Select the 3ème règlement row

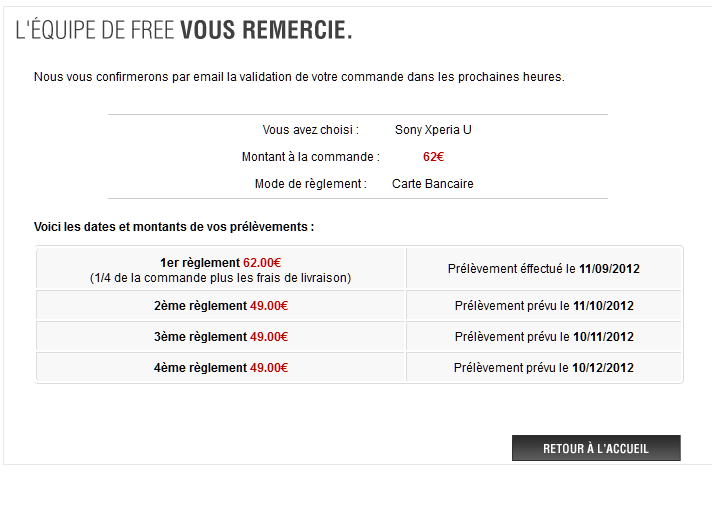[220, 337]
